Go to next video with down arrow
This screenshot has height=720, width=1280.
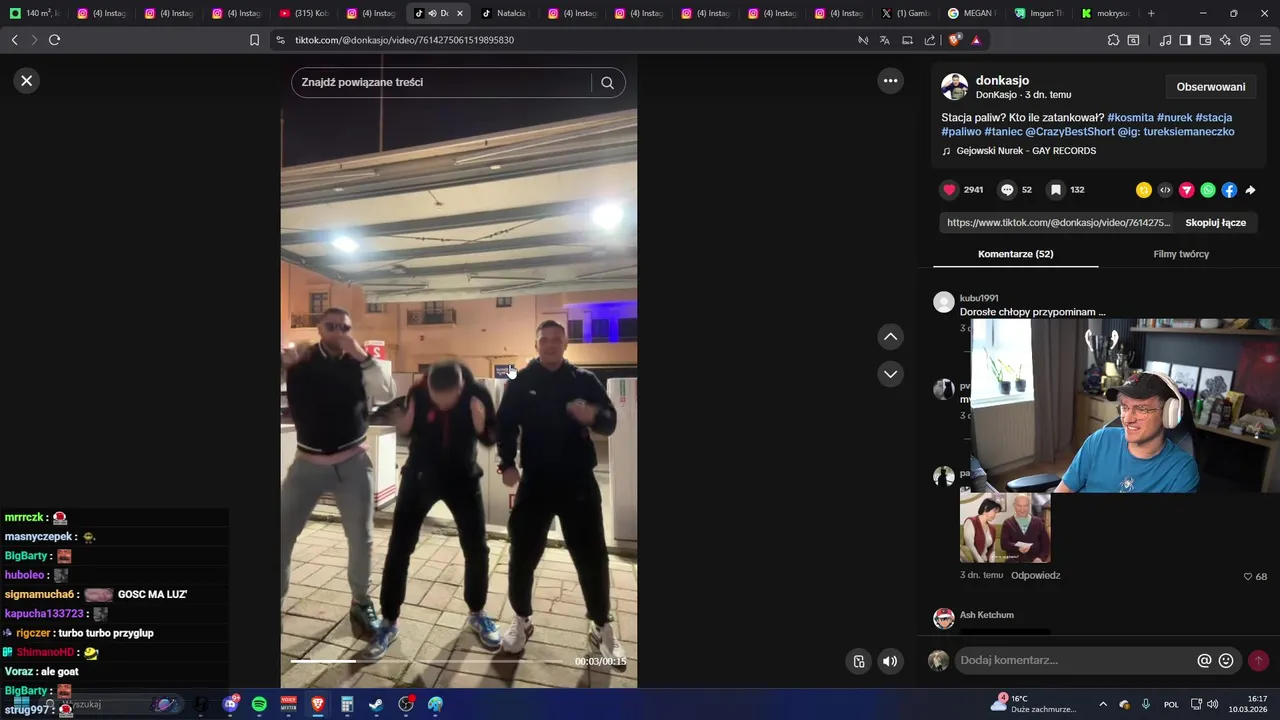click(x=890, y=374)
